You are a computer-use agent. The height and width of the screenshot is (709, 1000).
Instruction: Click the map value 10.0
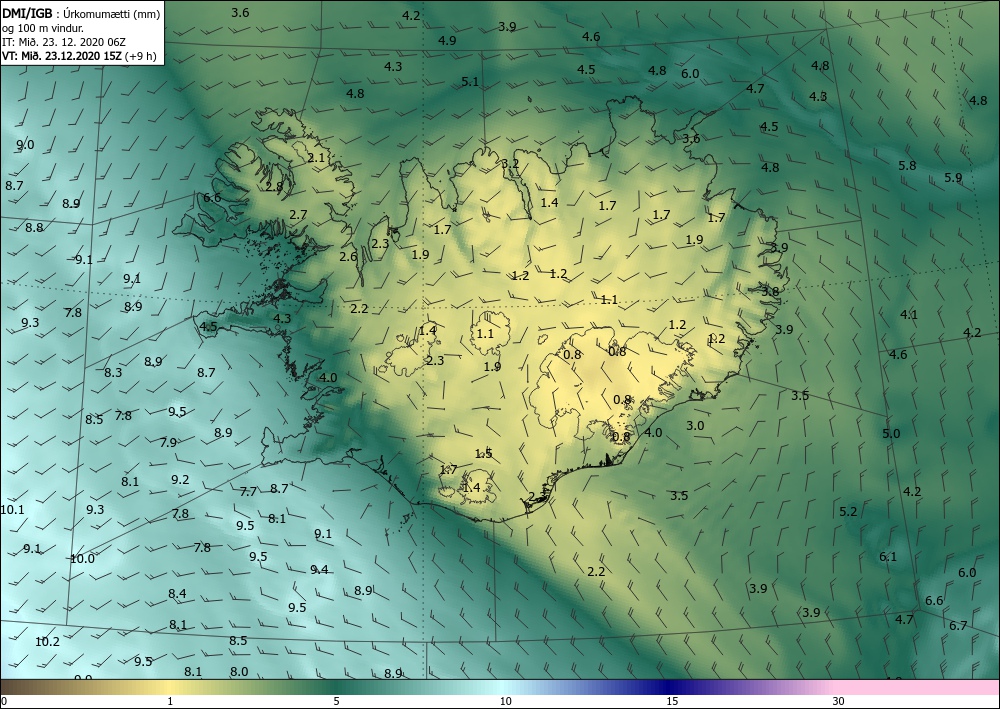82,559
